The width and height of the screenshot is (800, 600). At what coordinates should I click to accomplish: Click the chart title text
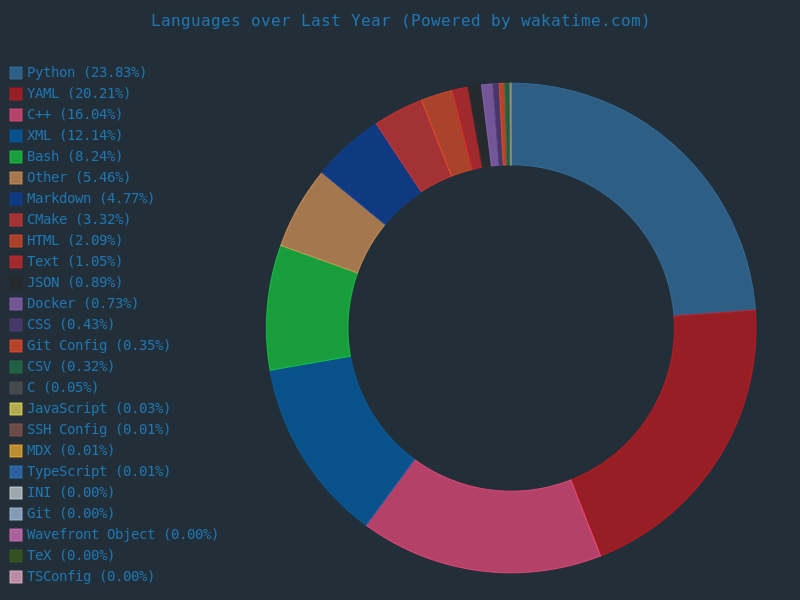(400, 21)
